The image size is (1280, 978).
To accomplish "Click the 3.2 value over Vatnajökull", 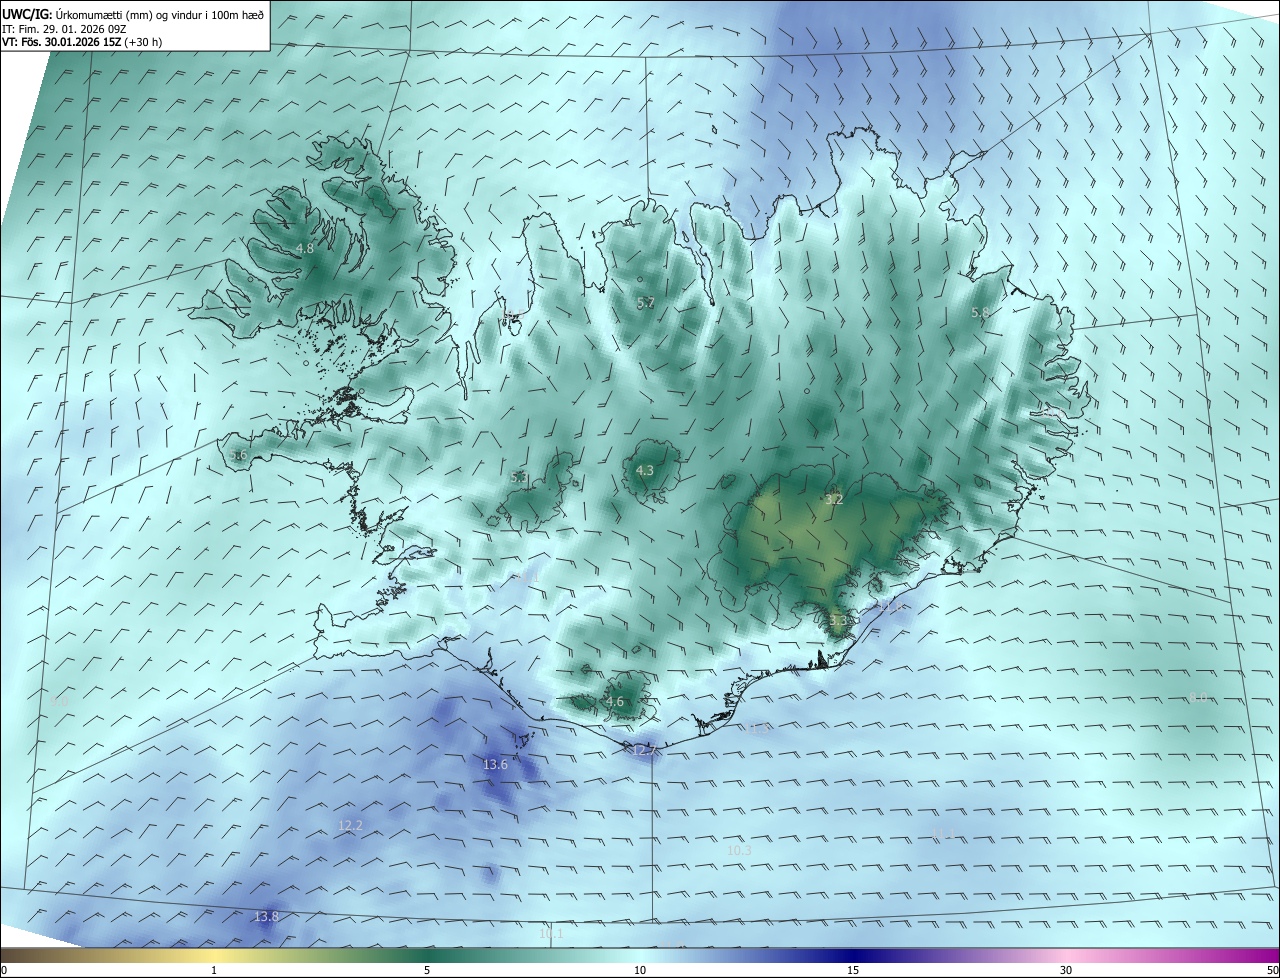I will point(834,498).
